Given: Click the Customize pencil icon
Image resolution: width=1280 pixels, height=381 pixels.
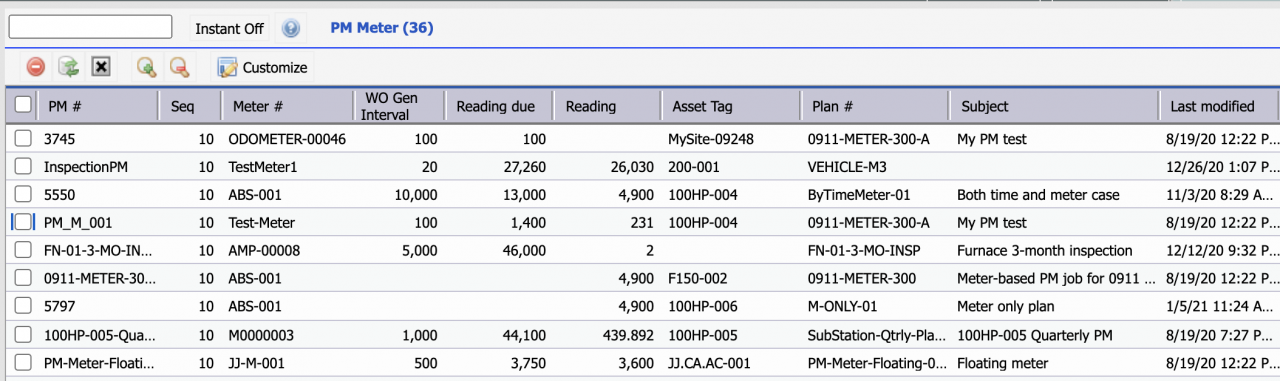Looking at the screenshot, I should [x=228, y=67].
